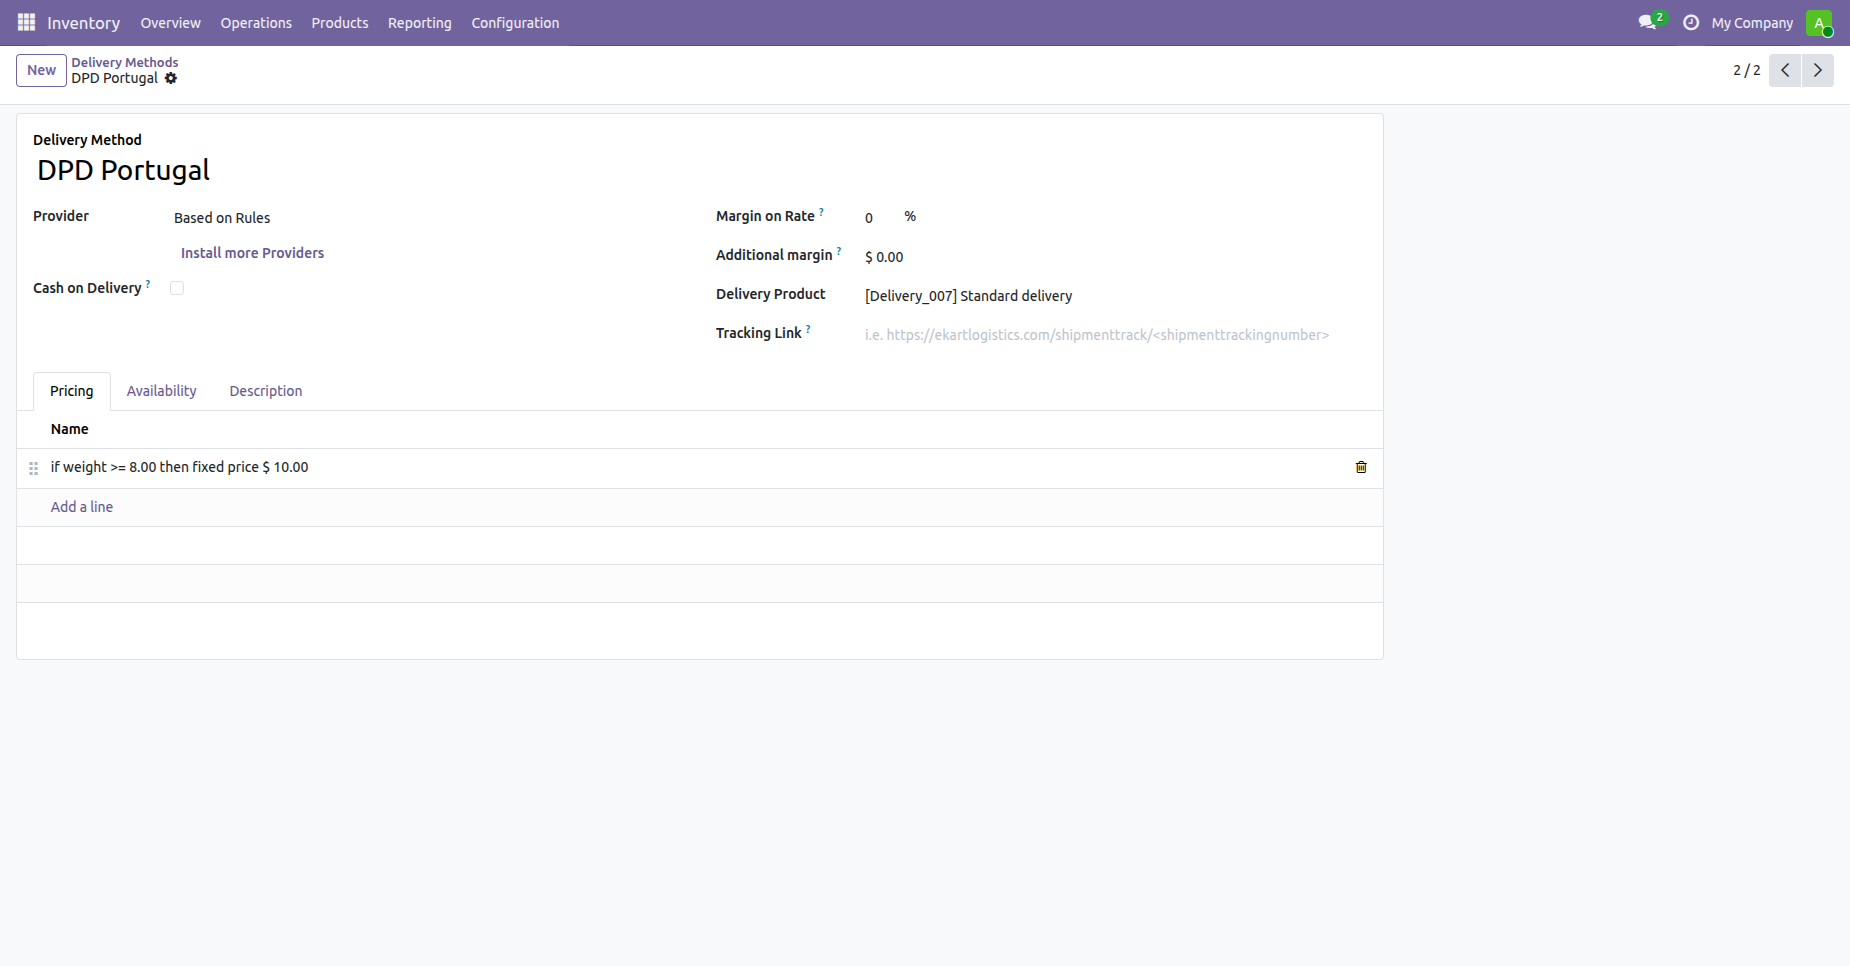Edit the Additional margin amount field
Screen dimensions: 1850x966
(1115, 257)
